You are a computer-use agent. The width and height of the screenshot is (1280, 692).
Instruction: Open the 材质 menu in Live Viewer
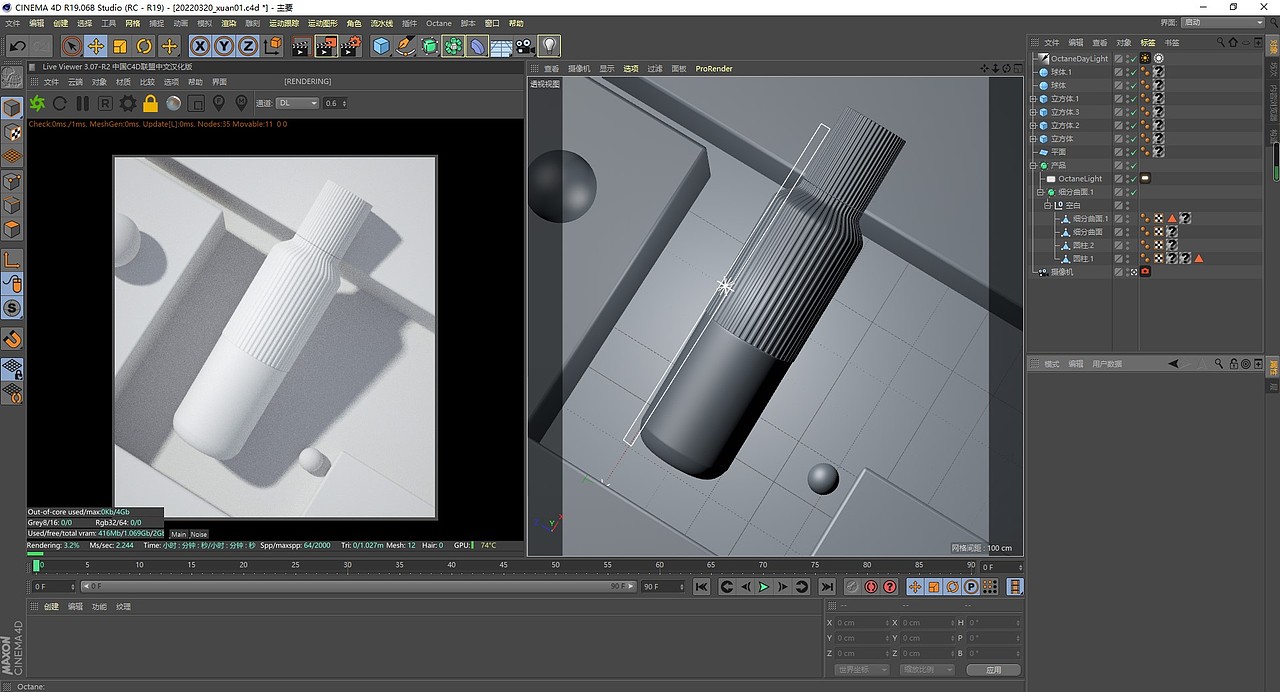[123, 82]
